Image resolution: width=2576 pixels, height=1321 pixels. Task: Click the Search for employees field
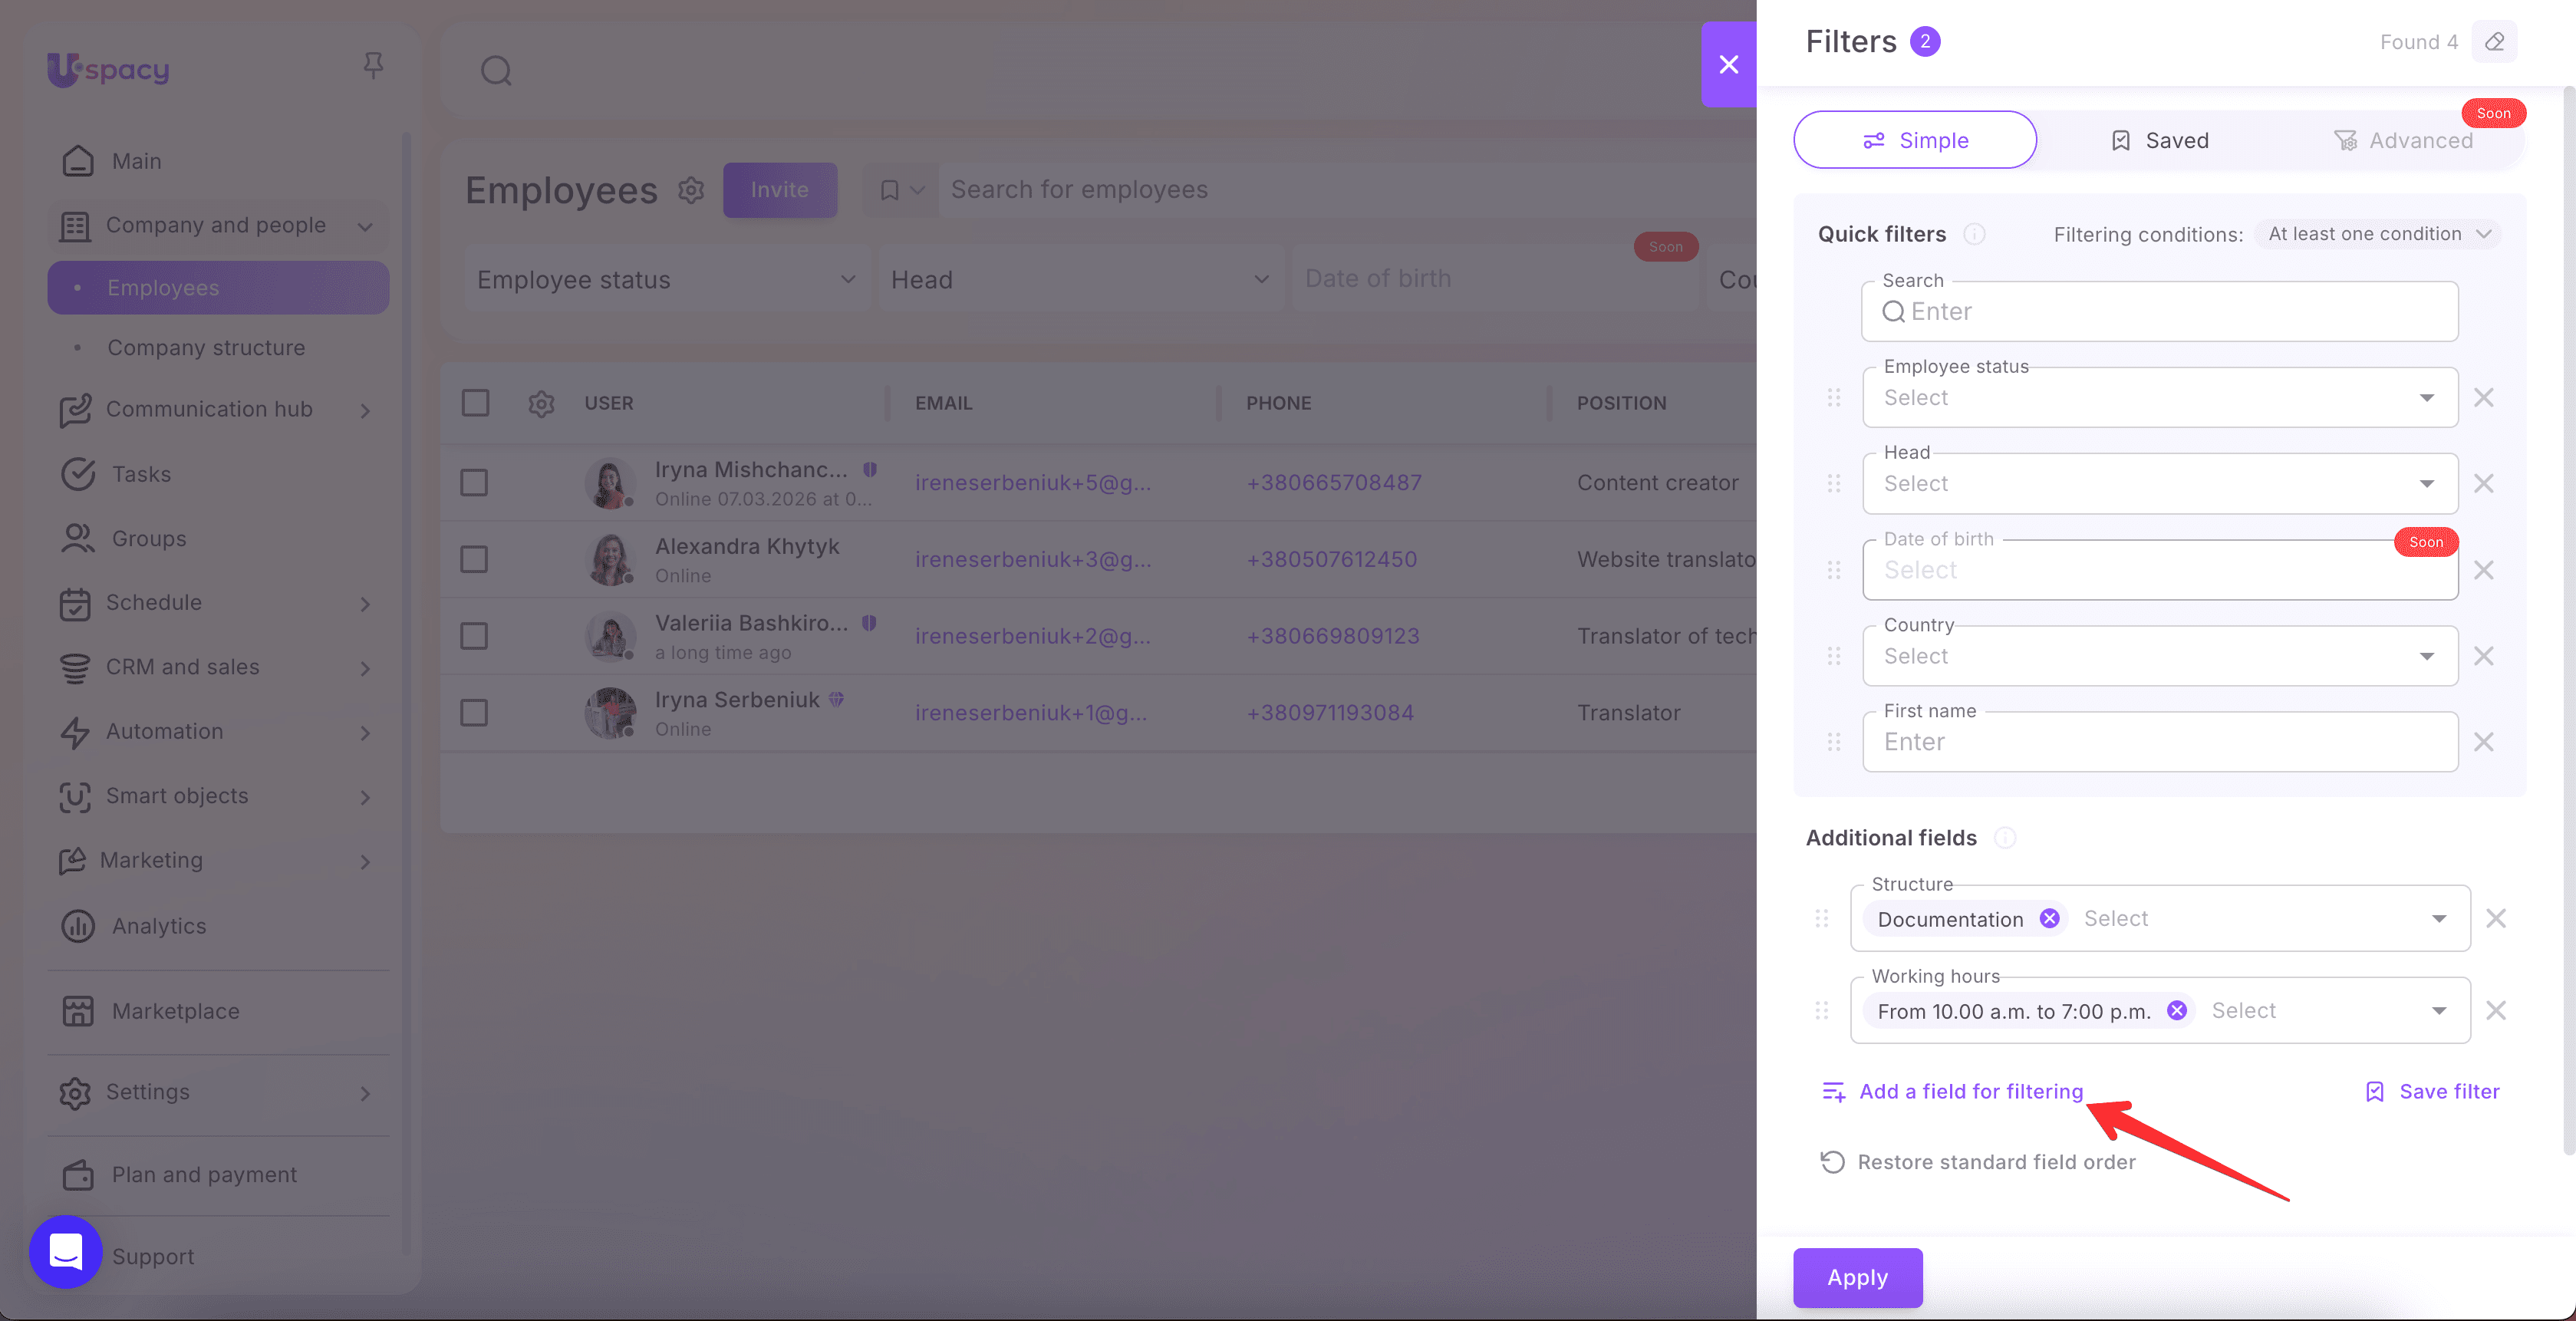tap(1346, 190)
